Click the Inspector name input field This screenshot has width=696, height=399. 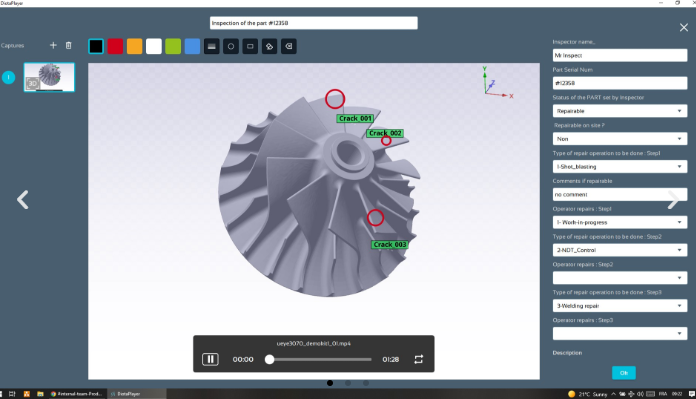pos(620,55)
